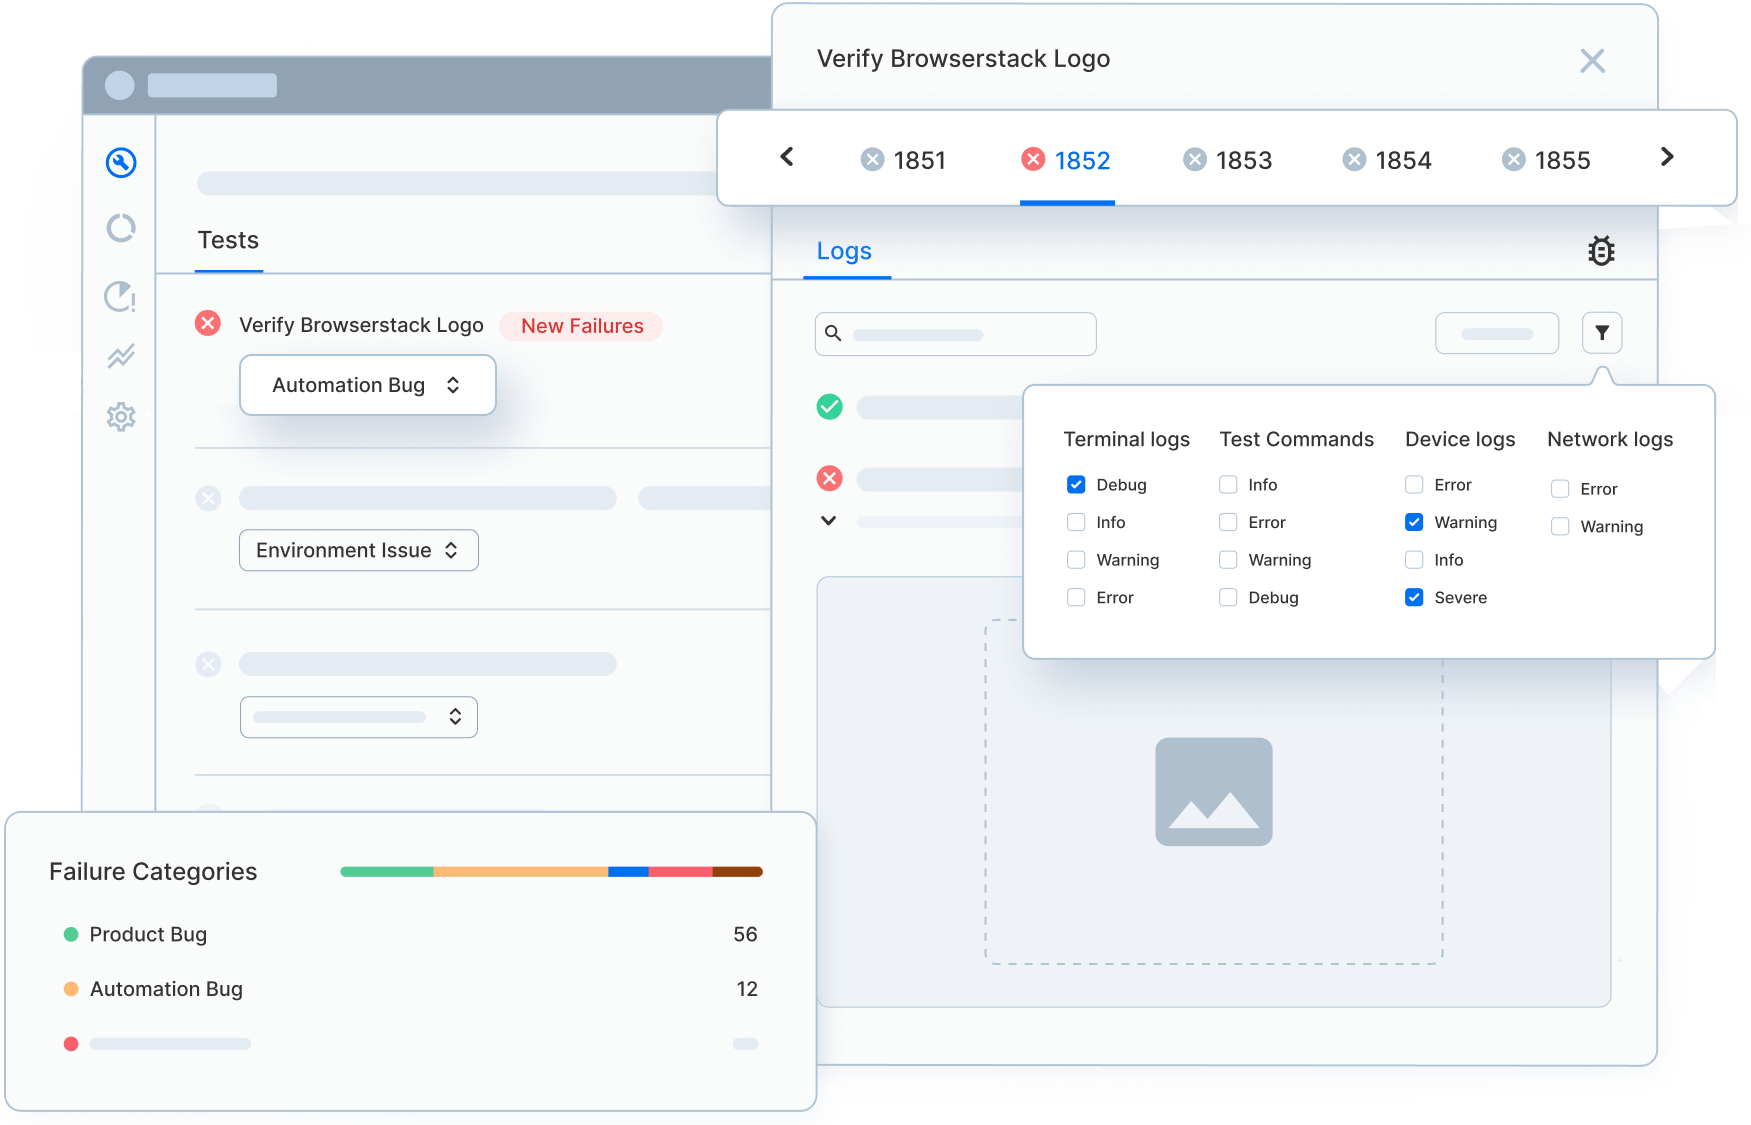Screen dimensions: 1751x1125
Task: Click the logs search field
Action: point(955,334)
